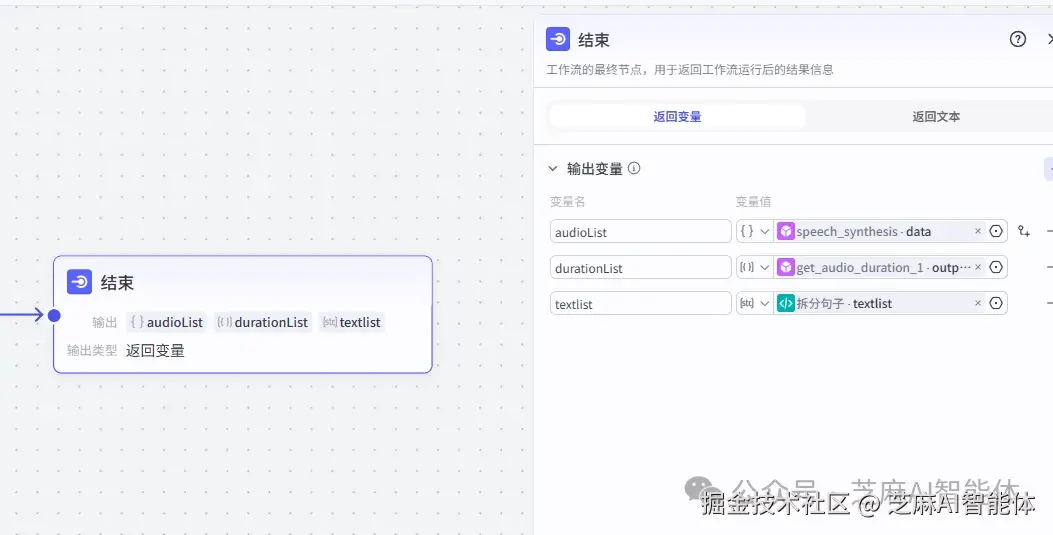Image resolution: width=1053 pixels, height=535 pixels.
Task: Click the speech_synthesis plugin icon
Action: pos(785,231)
